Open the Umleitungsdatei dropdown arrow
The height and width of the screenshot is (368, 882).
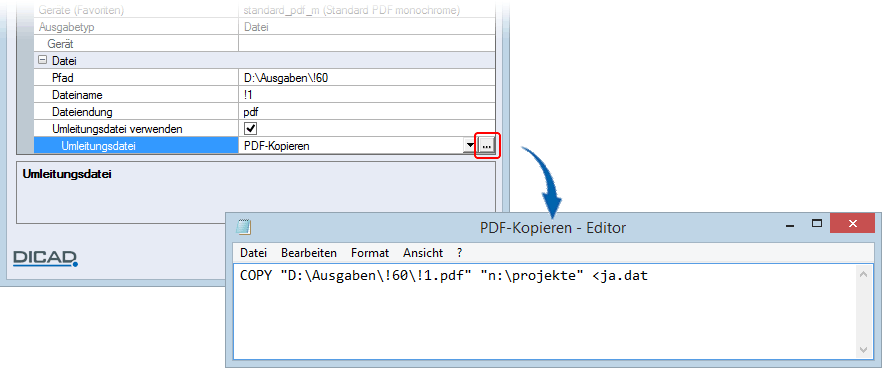tap(469, 146)
